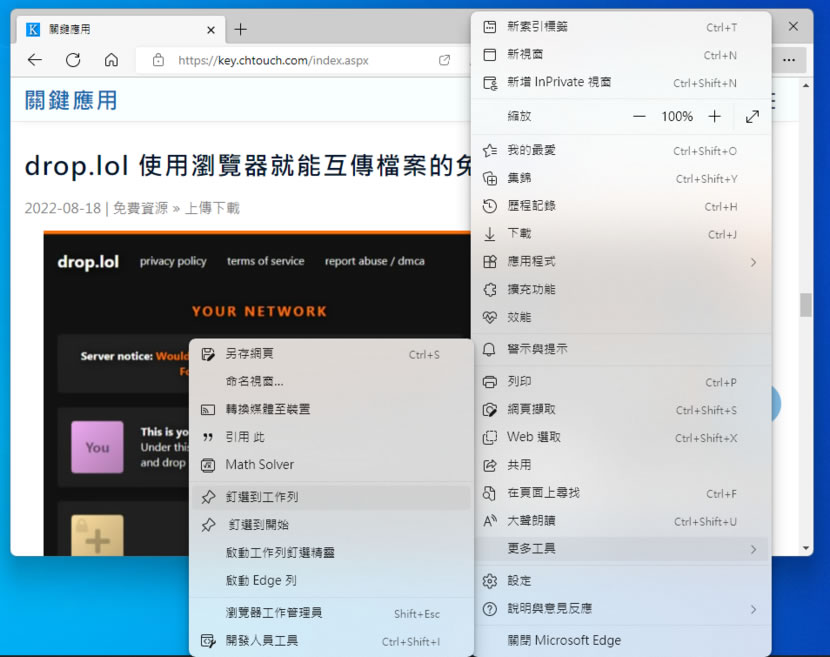Choose 釘選到開始 pin entry

(x=331, y=525)
